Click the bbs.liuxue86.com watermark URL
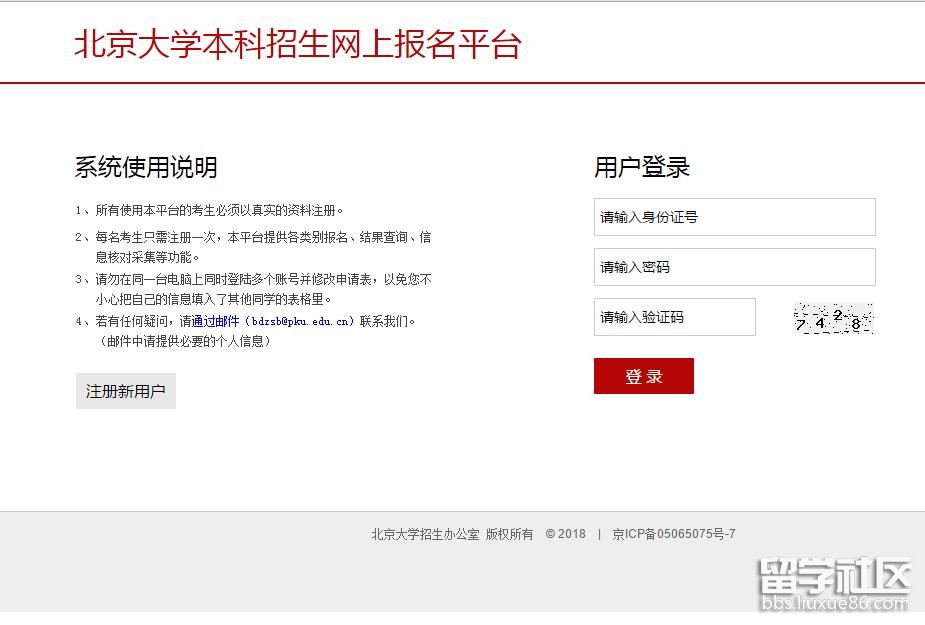 [835, 603]
